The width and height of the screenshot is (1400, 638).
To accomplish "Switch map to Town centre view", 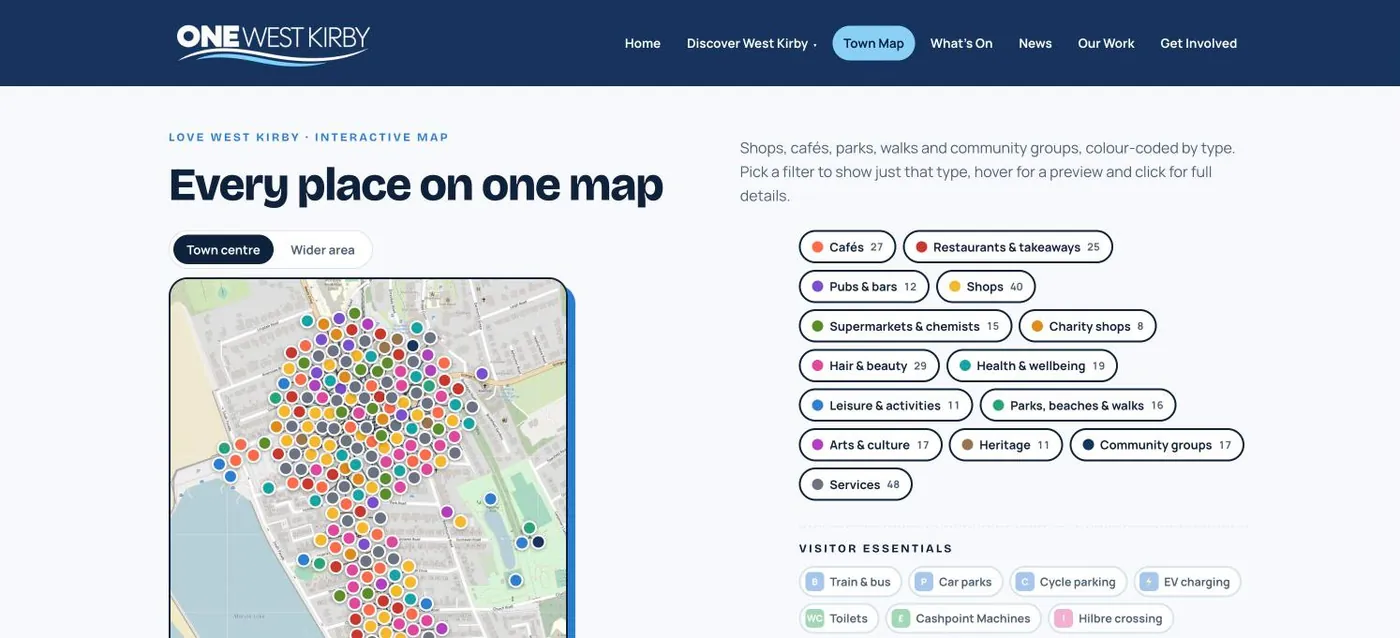I will [x=223, y=250].
